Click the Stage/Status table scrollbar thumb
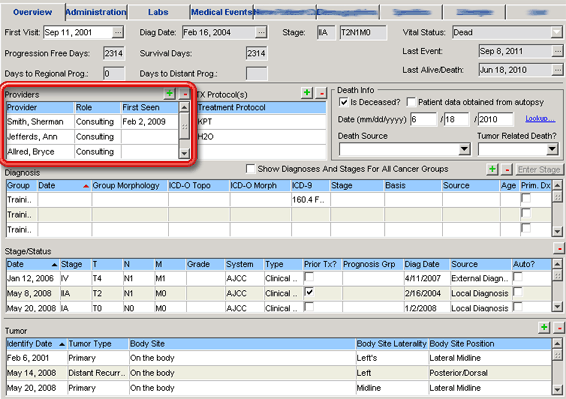This screenshot has height=399, width=566. pyautogui.click(x=557, y=276)
